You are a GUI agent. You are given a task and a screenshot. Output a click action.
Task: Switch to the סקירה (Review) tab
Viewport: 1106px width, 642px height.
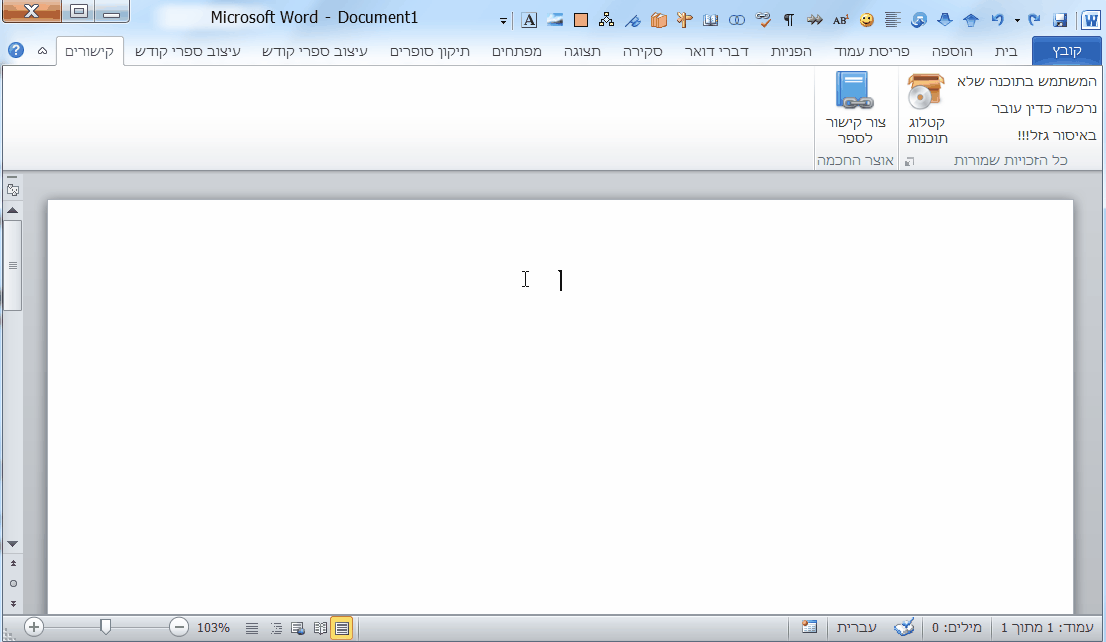[x=642, y=51]
